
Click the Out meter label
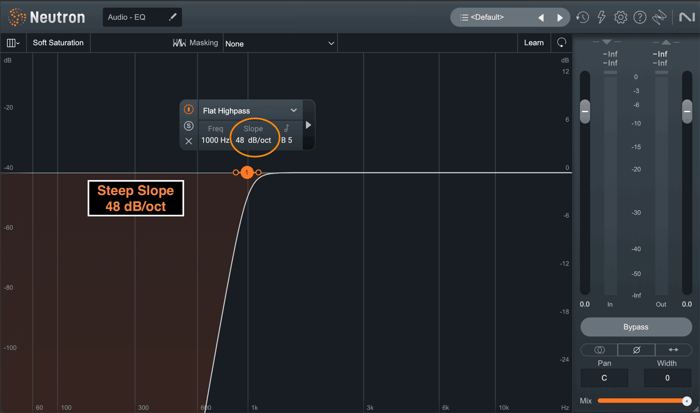click(x=661, y=305)
